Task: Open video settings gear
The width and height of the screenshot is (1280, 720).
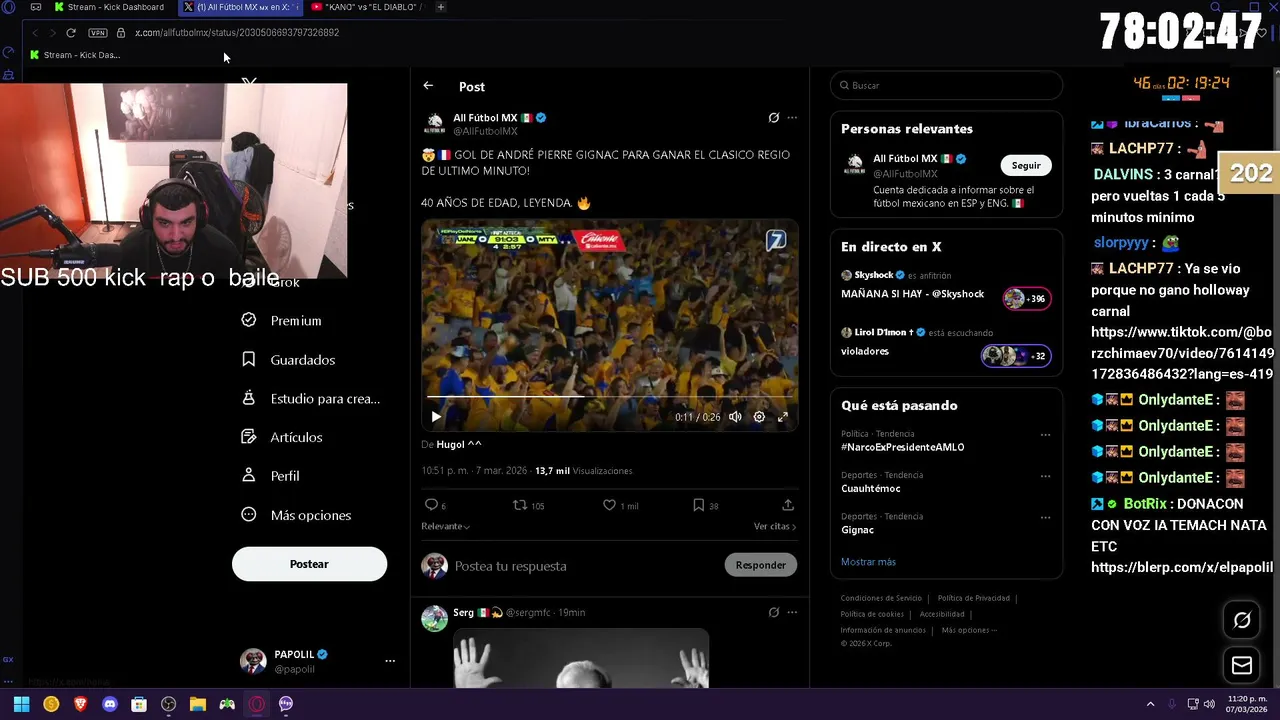Action: point(759,417)
